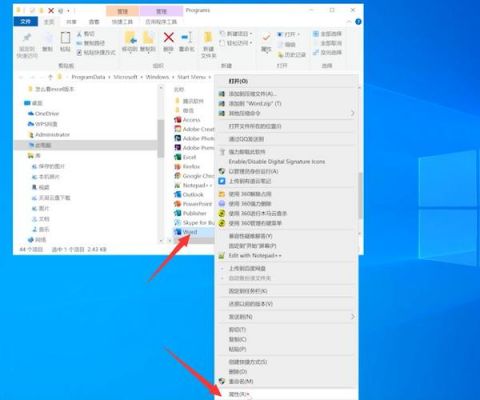This screenshot has width=480, height=400.
Task: Click History button in ribbon
Action: click(291, 55)
